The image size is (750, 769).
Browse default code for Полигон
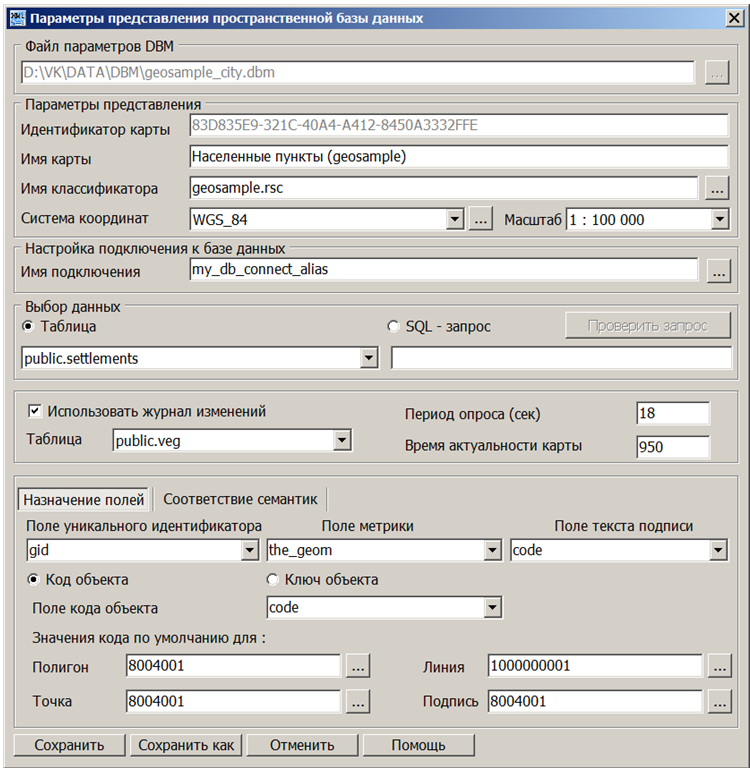point(357,665)
